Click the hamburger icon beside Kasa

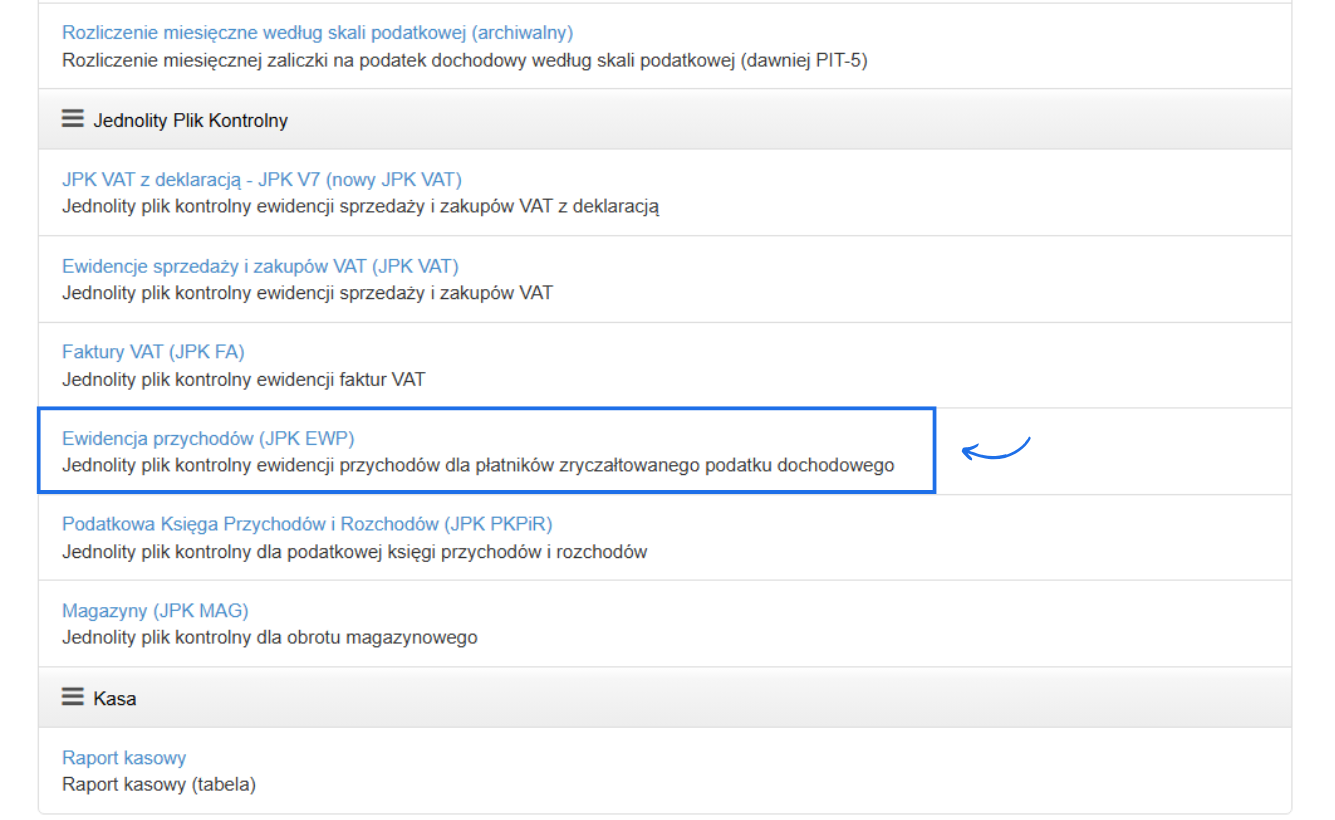click(x=72, y=697)
